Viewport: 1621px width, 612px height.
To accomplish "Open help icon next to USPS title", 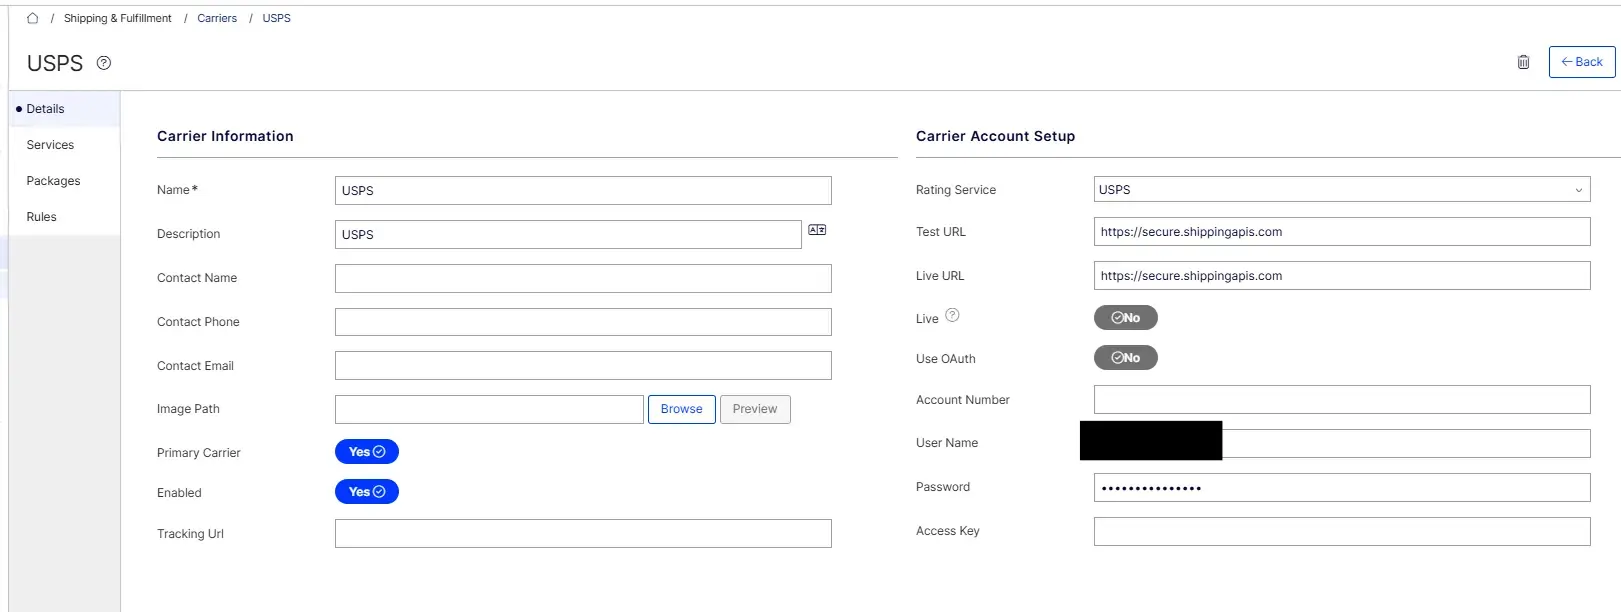I will point(104,63).
